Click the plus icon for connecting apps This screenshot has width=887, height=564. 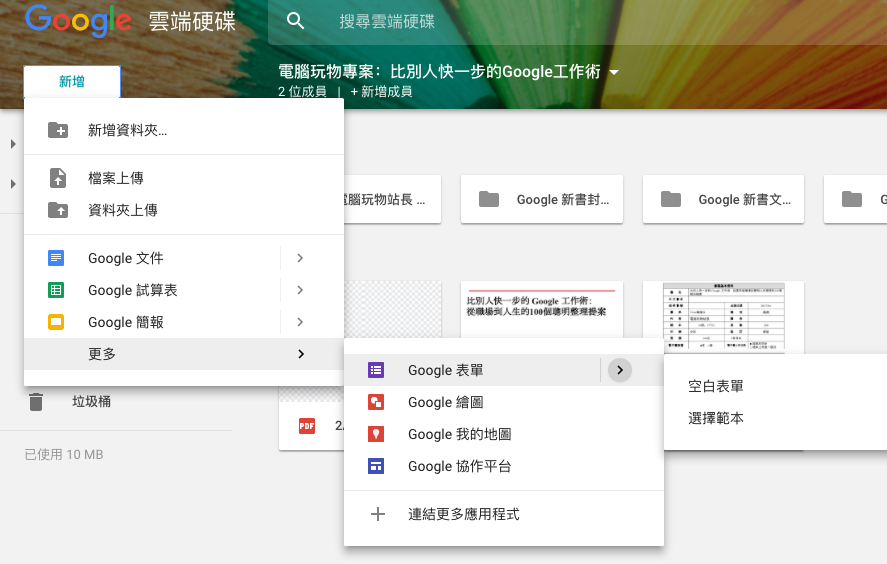click(378, 514)
